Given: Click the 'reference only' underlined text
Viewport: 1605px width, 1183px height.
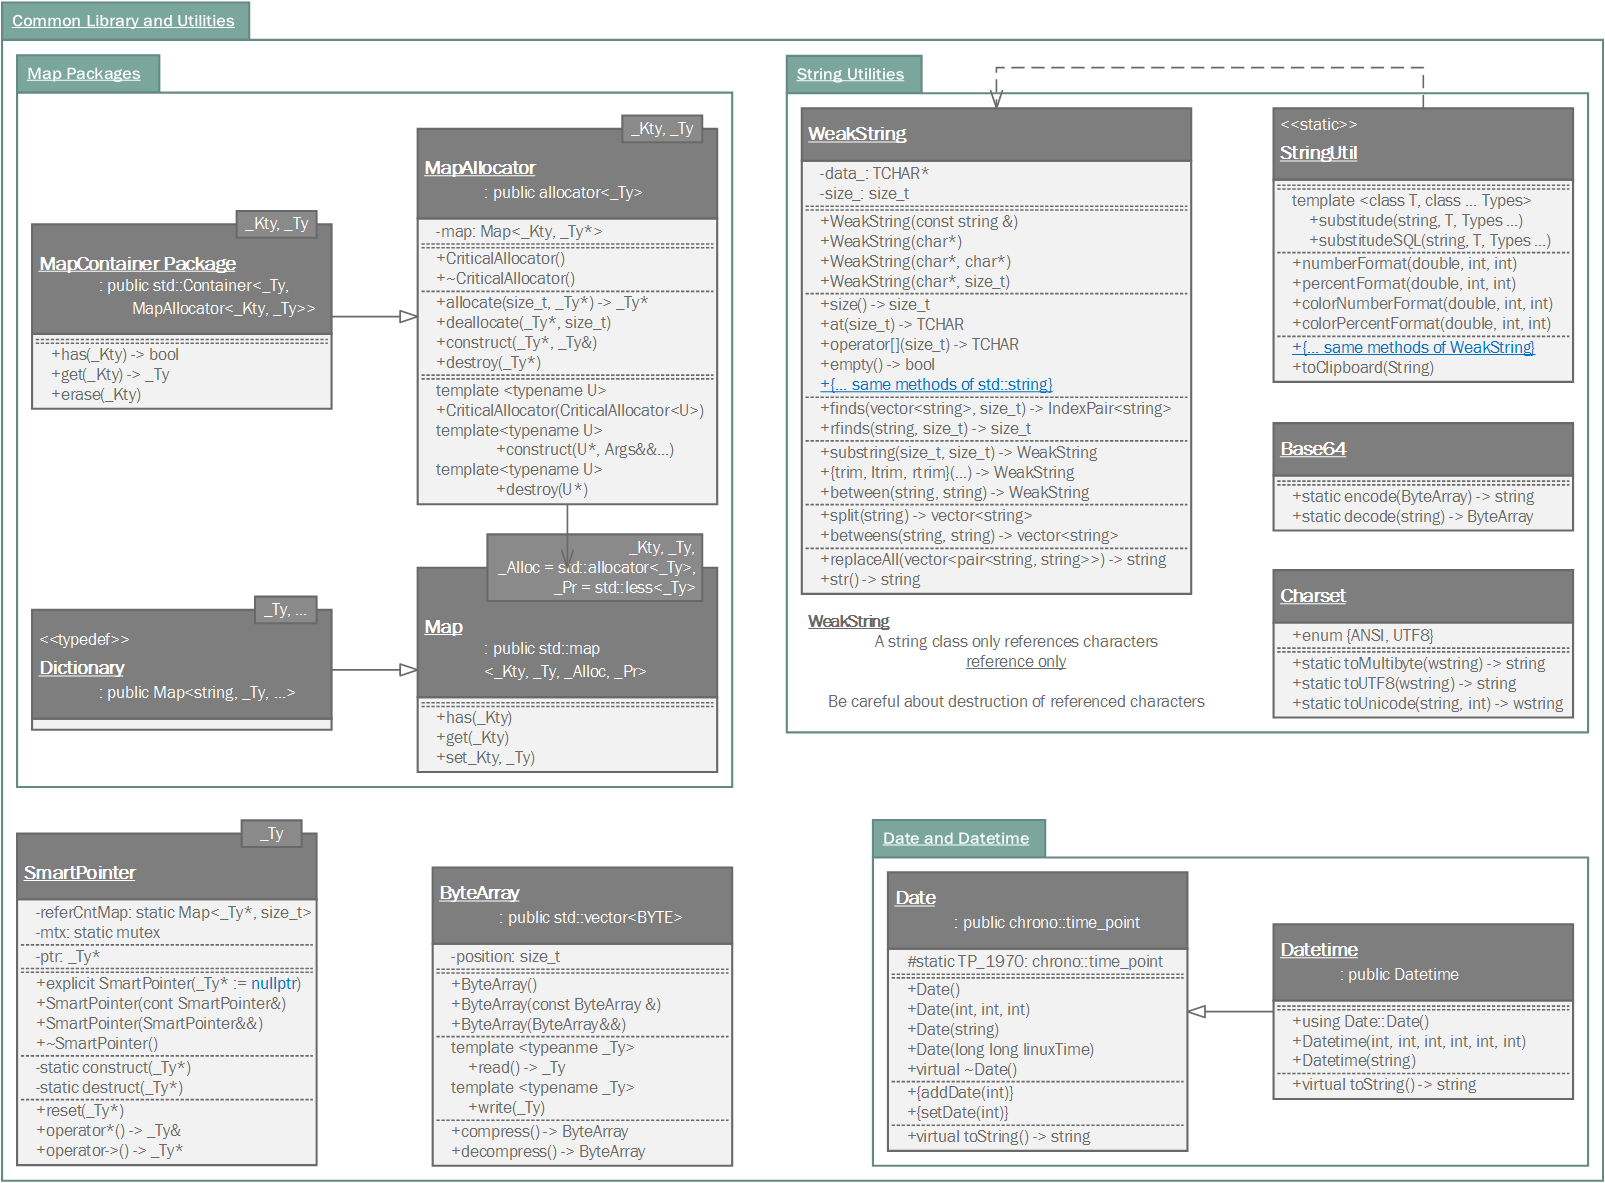Looking at the screenshot, I should pos(1016,662).
